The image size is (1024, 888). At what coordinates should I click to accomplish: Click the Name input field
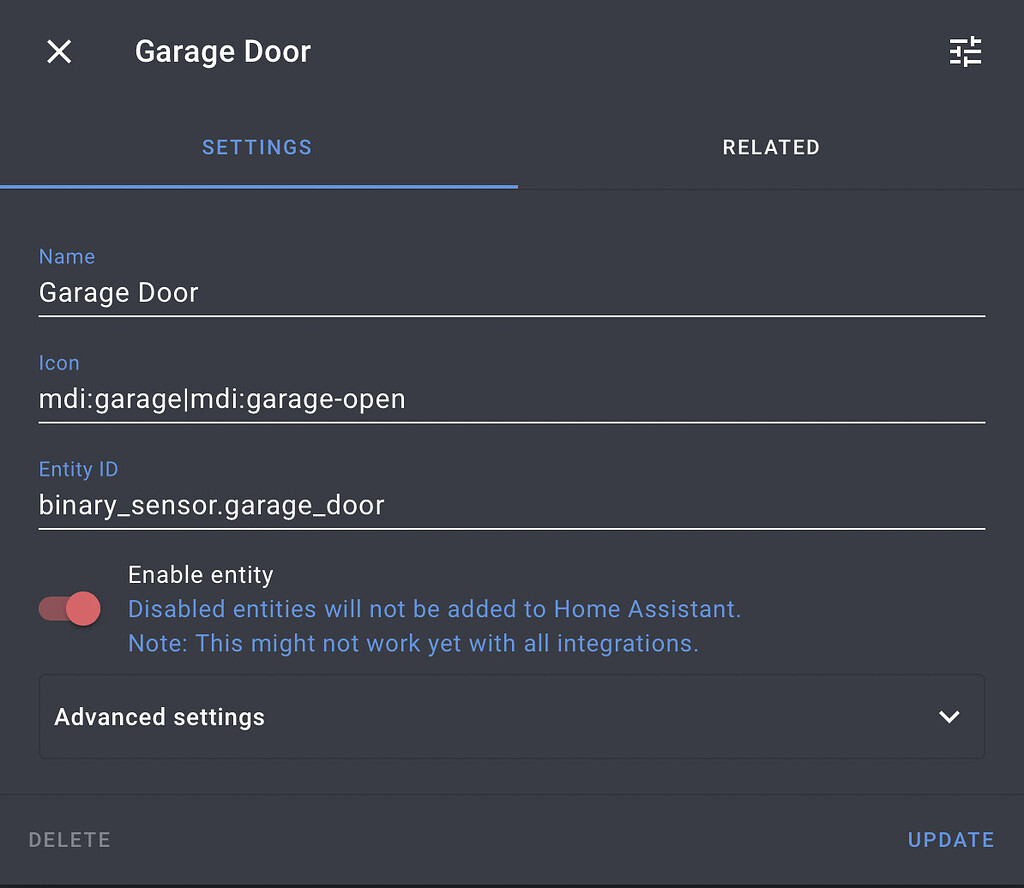tap(400, 293)
